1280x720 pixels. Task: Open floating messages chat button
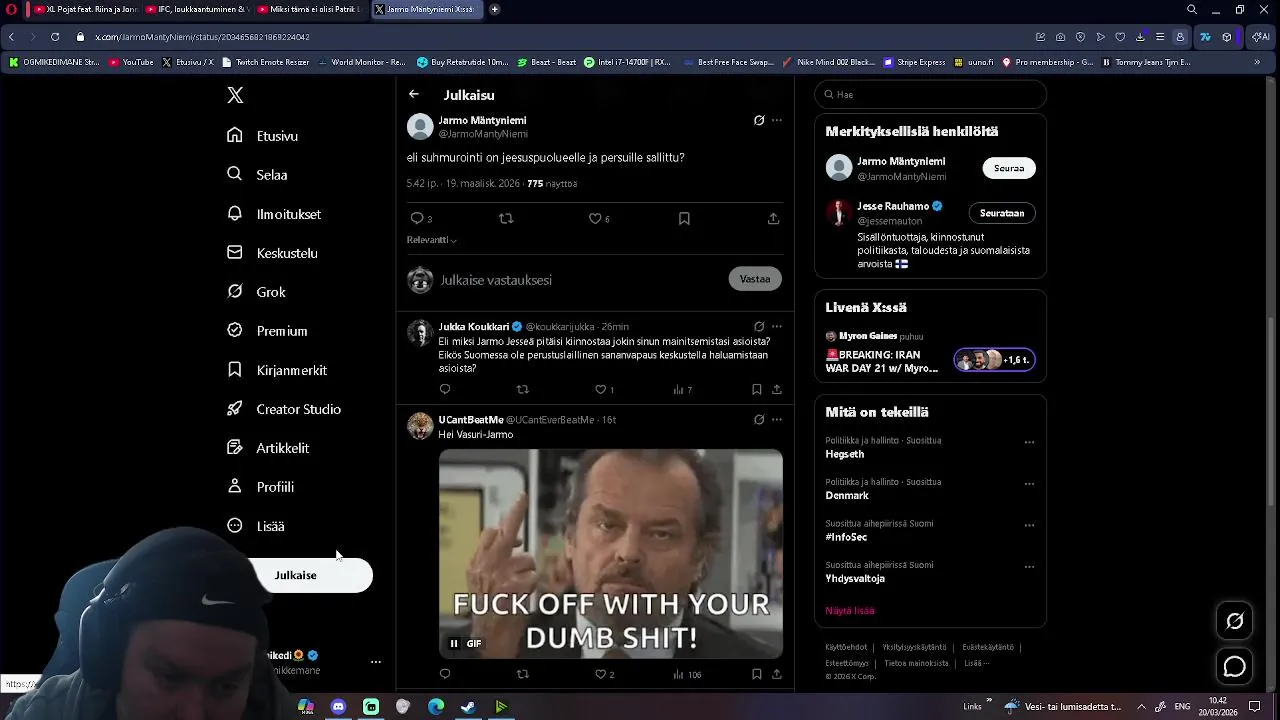tap(1235, 667)
